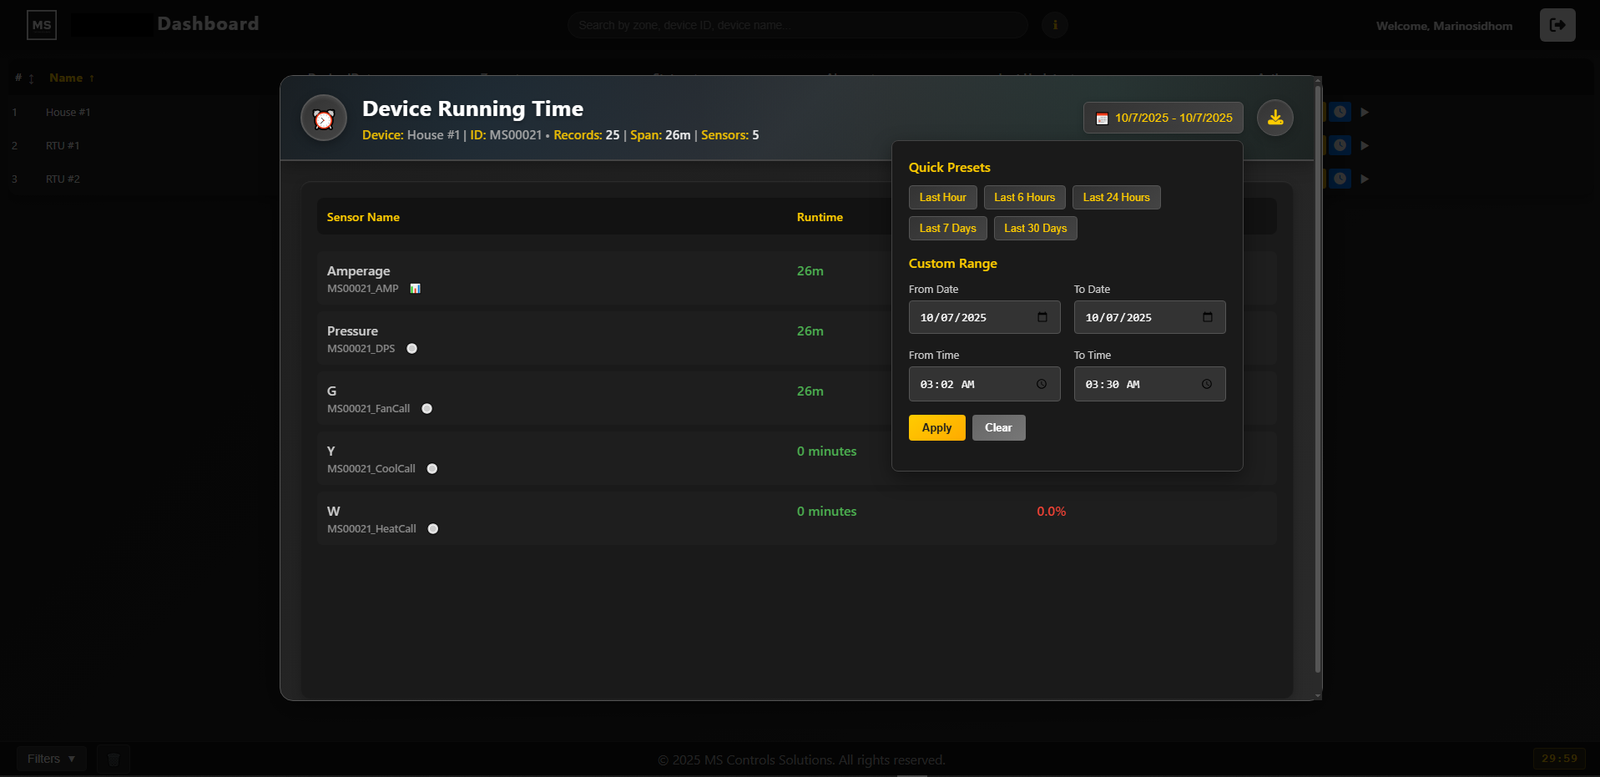This screenshot has width=1600, height=777.
Task: Select the Amperage sensor row name
Action: 358,271
